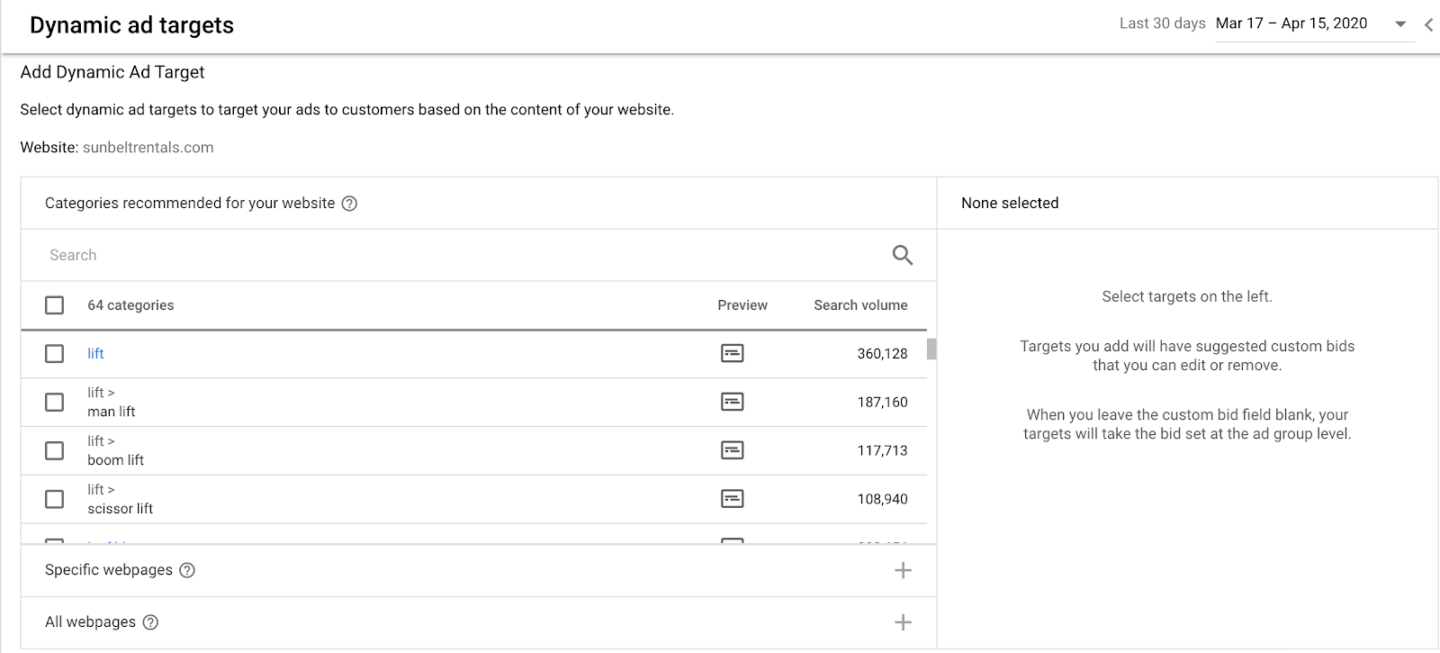Open preview icon for scissor lift
The image size is (1440, 653).
point(733,499)
